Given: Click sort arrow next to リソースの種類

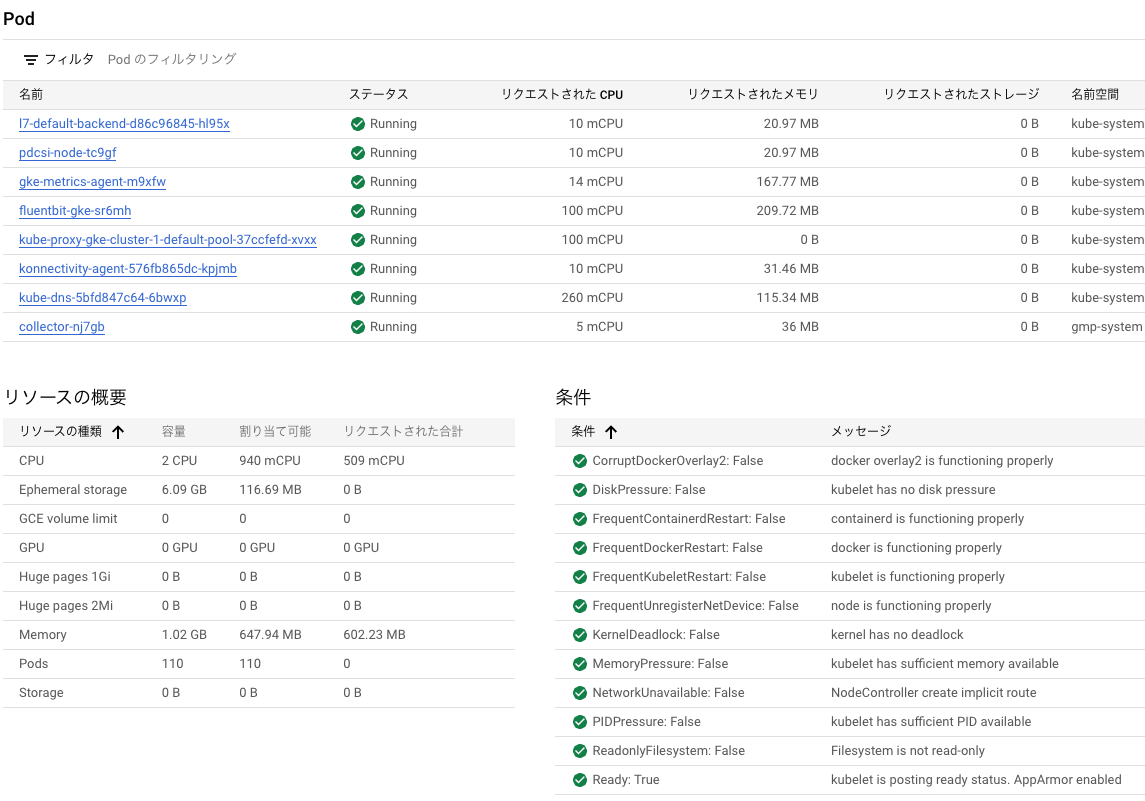Looking at the screenshot, I should 118,432.
